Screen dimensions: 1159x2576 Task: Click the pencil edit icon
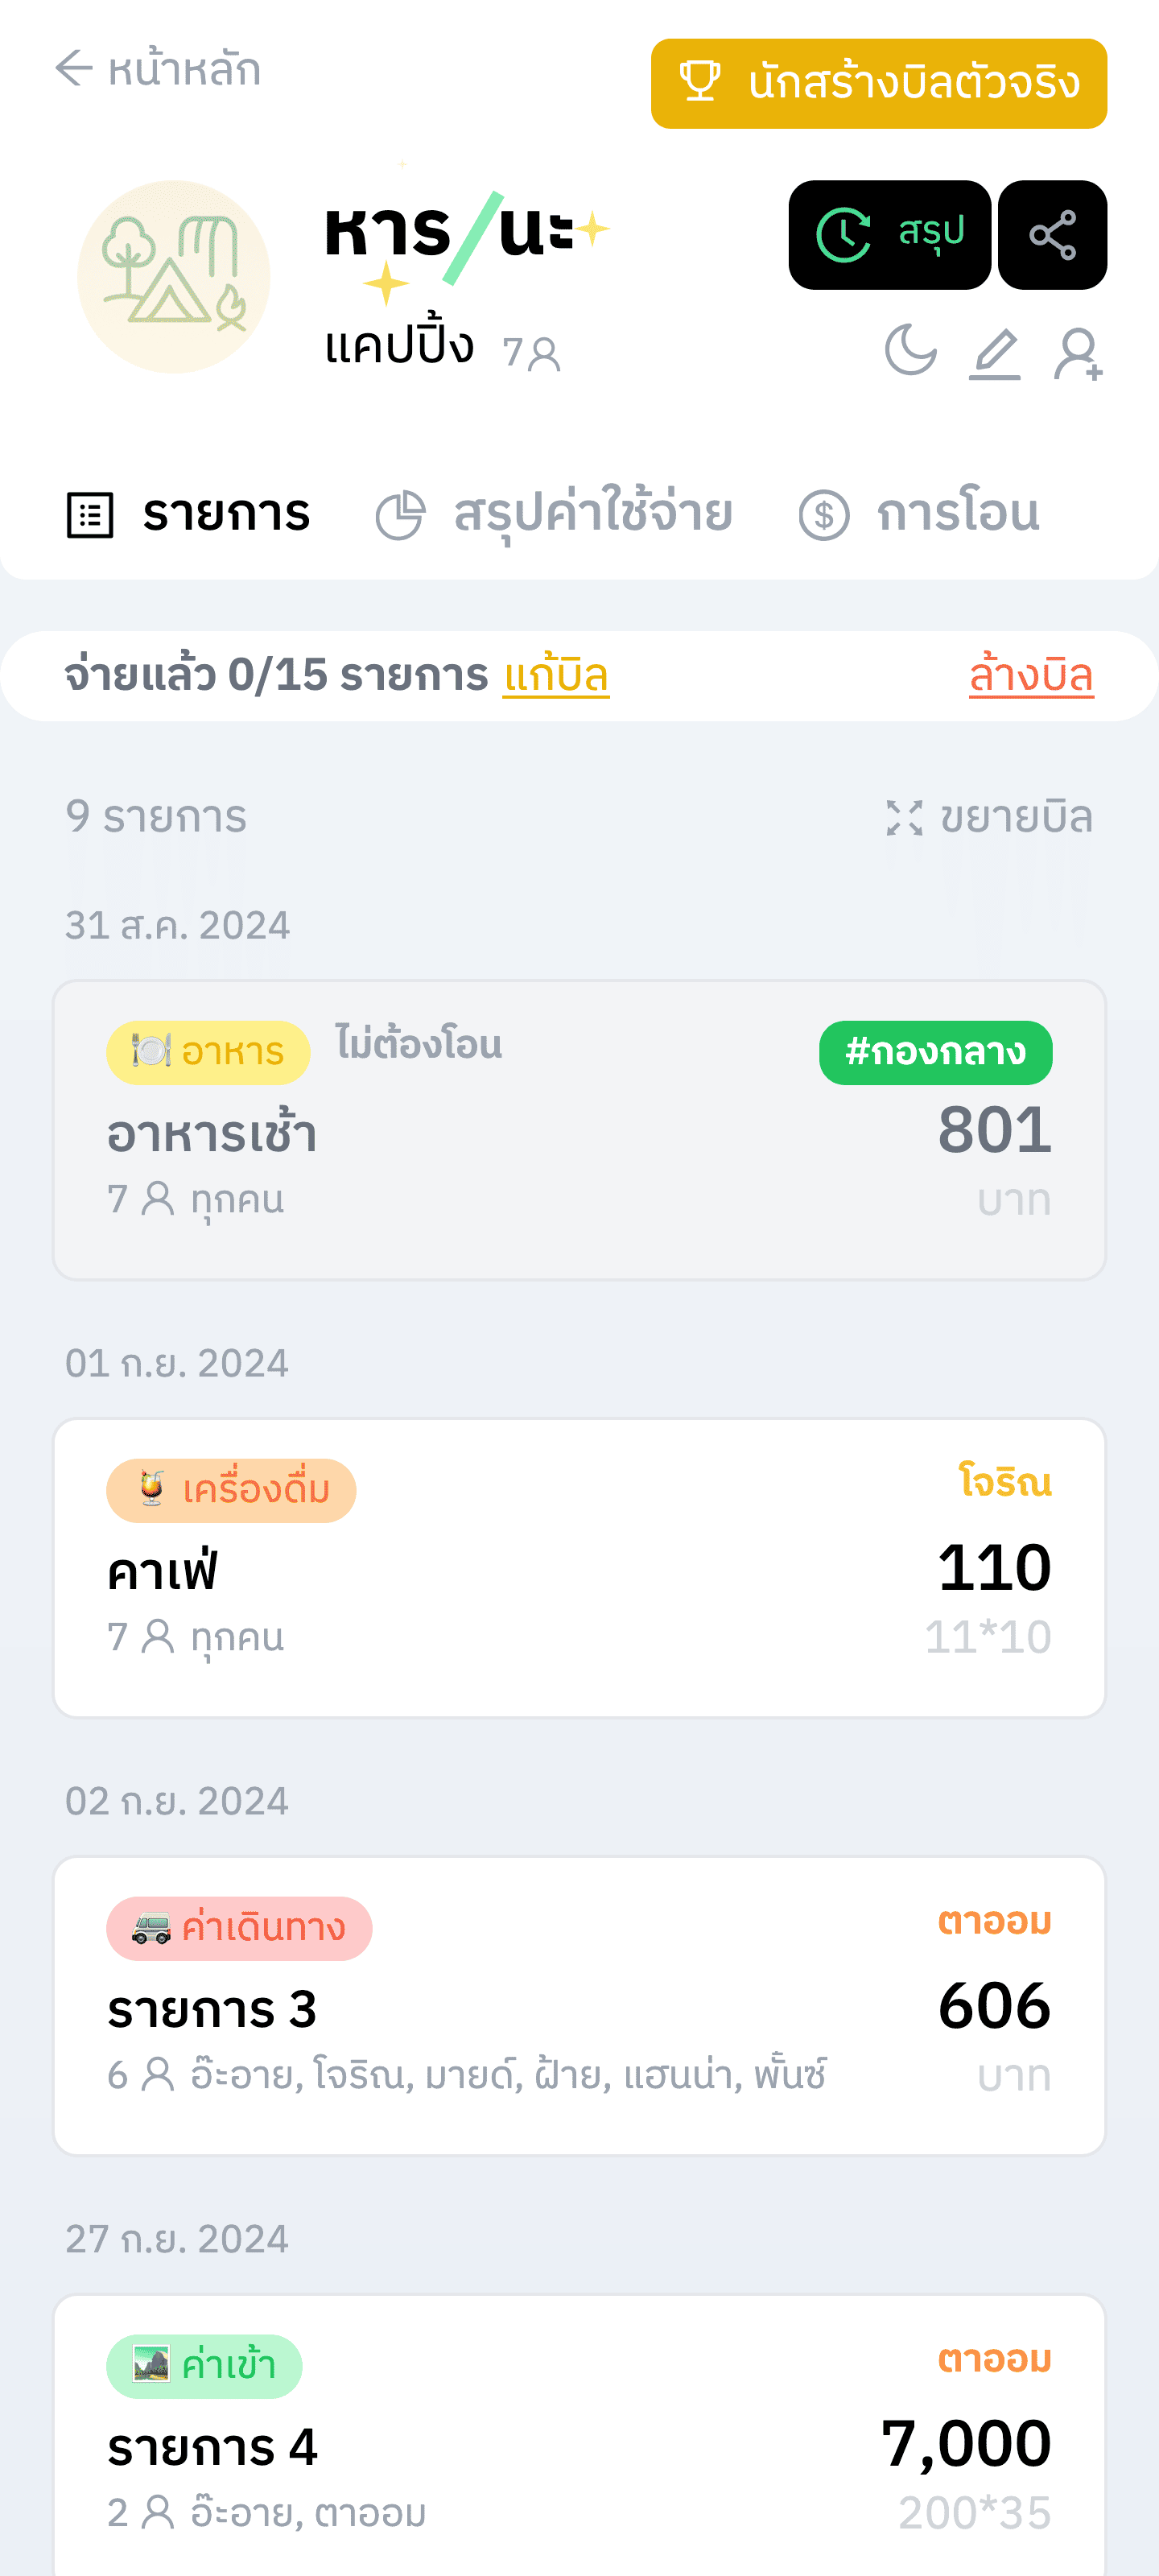994,353
